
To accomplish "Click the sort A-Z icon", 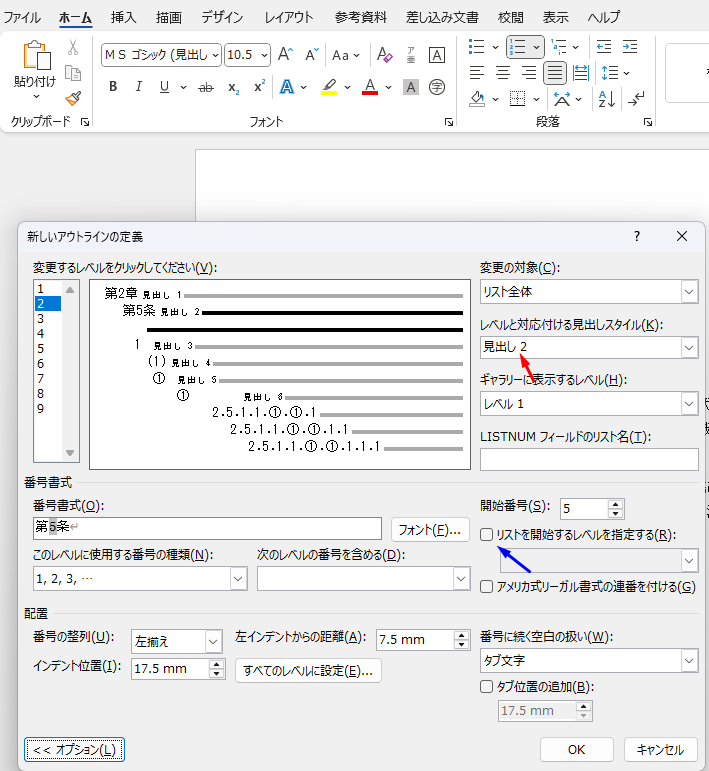I will pyautogui.click(x=605, y=98).
